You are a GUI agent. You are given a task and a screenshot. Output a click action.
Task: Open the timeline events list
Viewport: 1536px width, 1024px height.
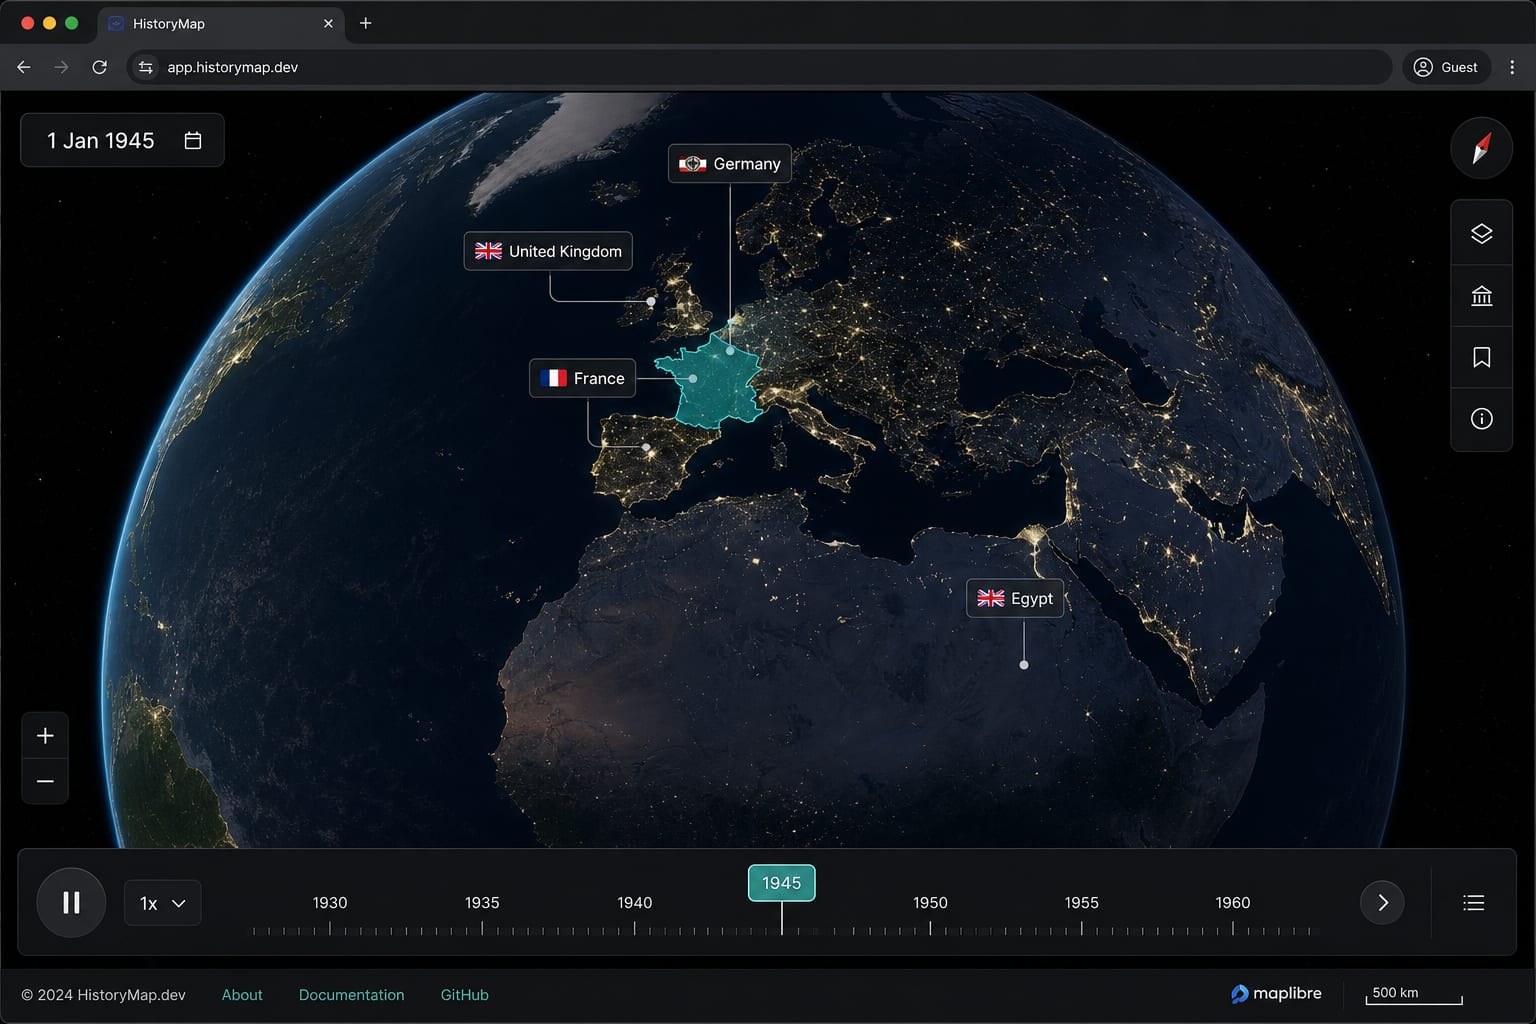1473,903
